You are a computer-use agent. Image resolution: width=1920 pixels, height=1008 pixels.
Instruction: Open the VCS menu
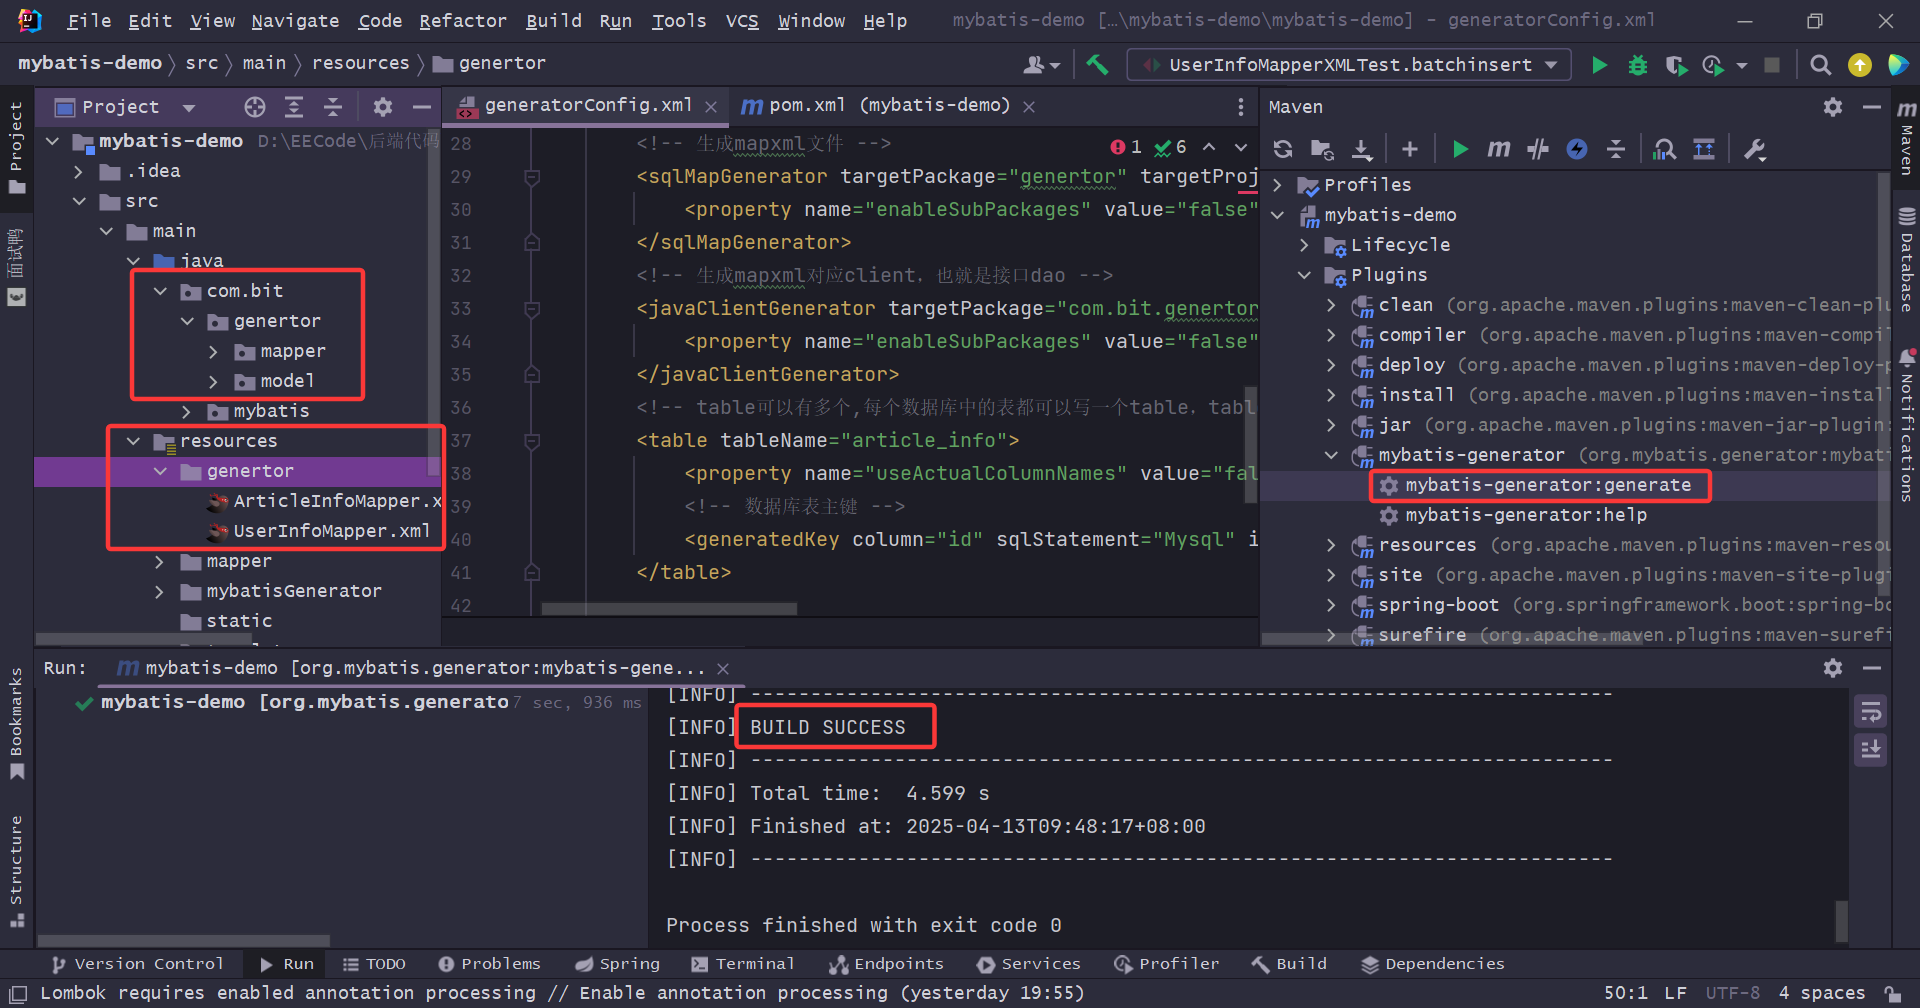(x=742, y=21)
